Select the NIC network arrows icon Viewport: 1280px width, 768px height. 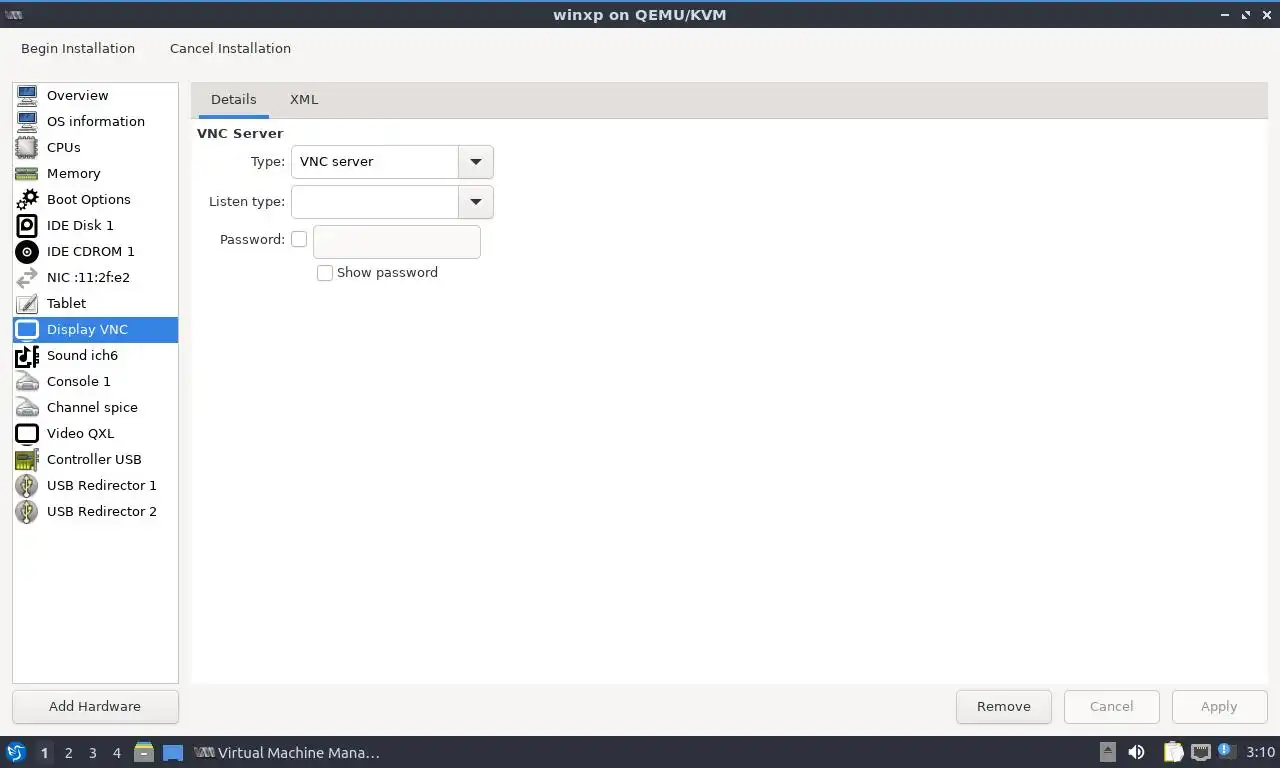27,277
